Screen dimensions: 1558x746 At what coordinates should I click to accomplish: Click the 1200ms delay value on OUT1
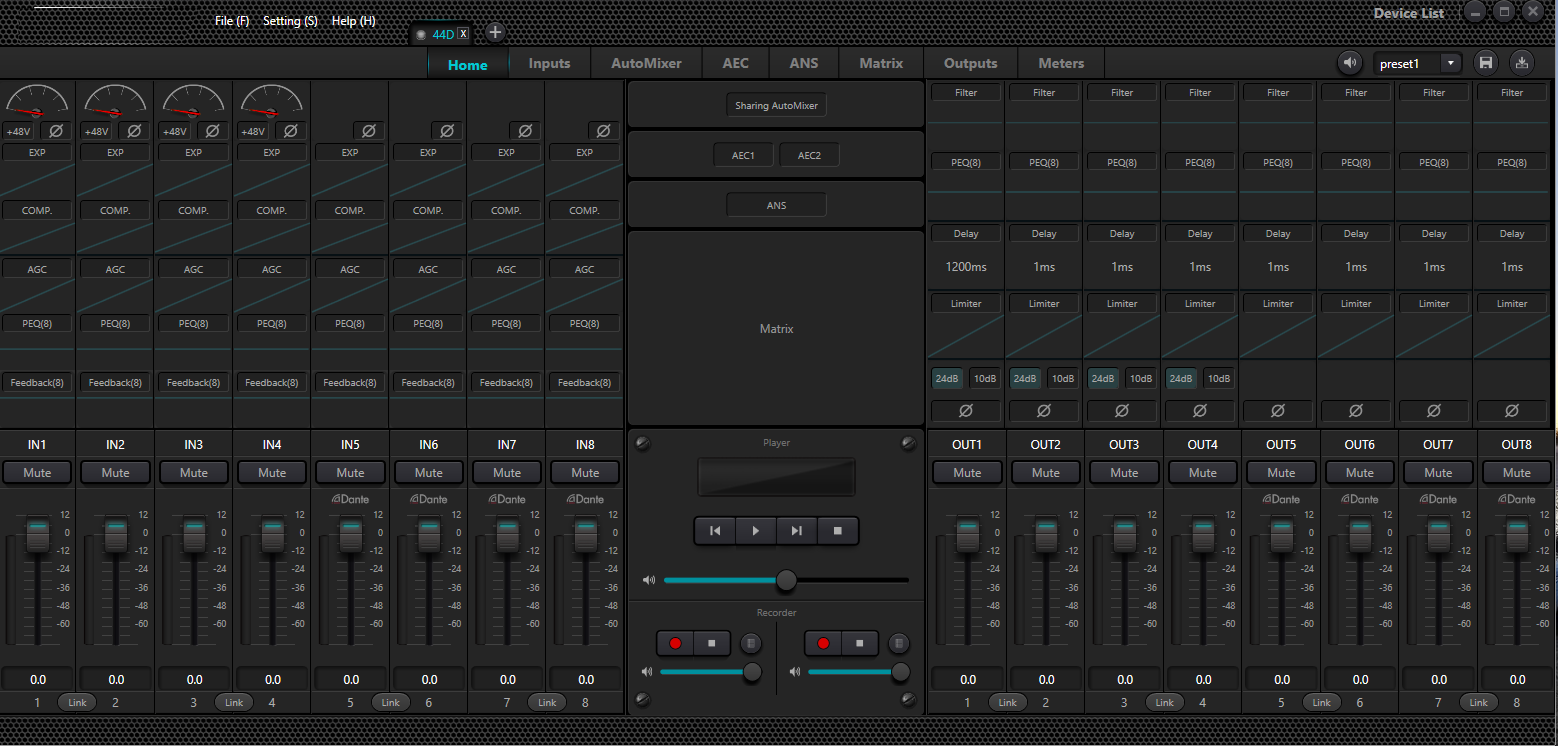point(966,267)
